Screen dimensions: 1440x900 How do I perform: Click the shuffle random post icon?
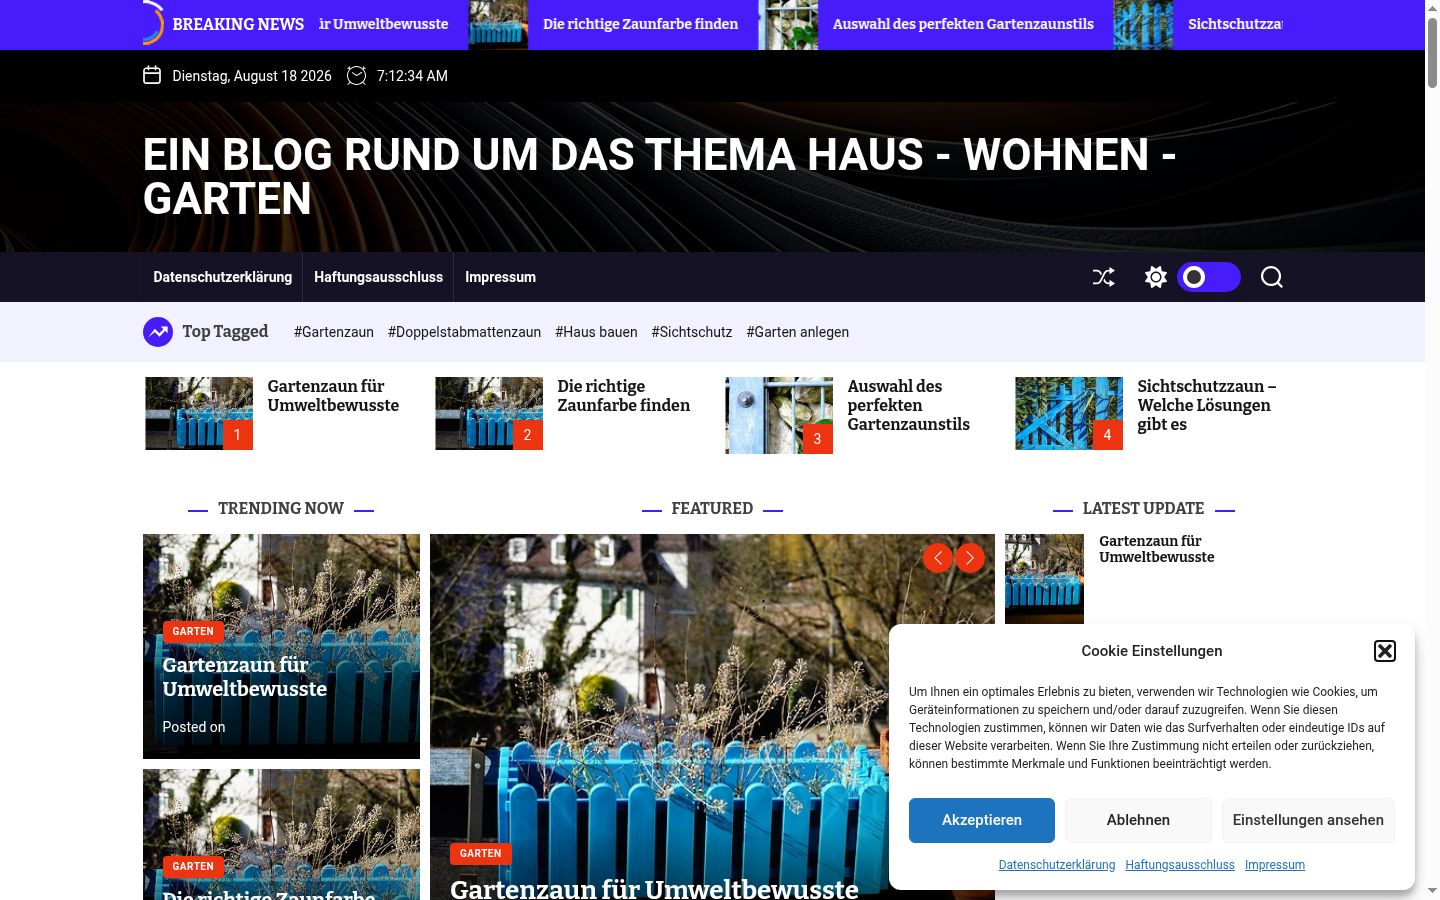(x=1103, y=277)
